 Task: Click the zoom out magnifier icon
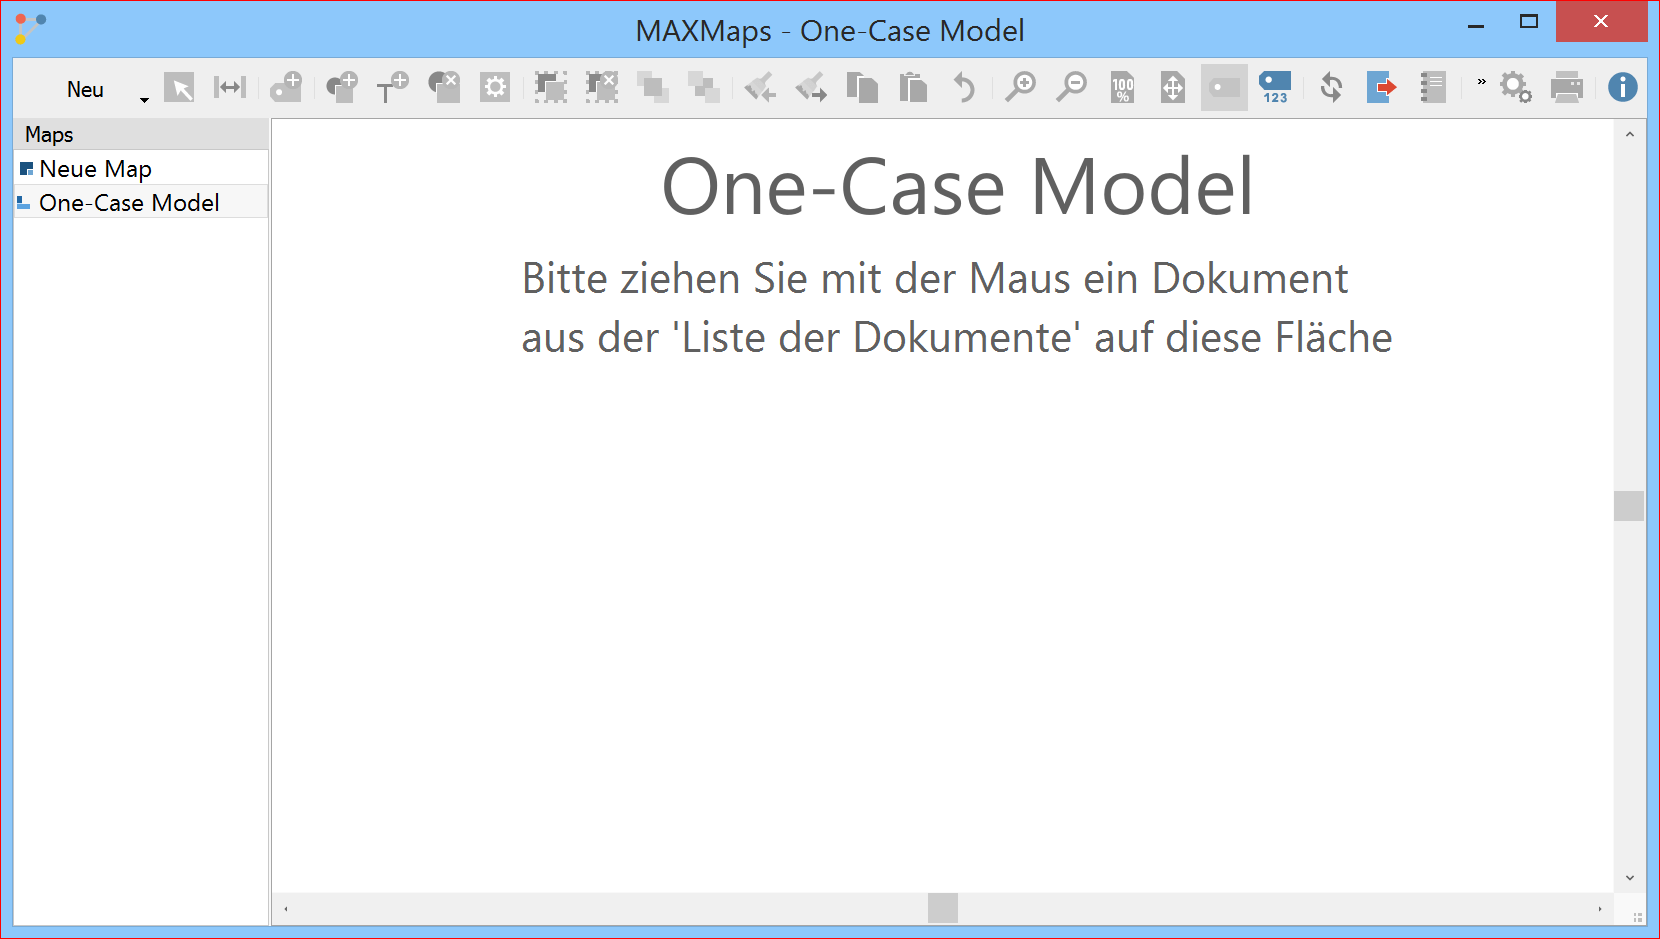pos(1071,87)
